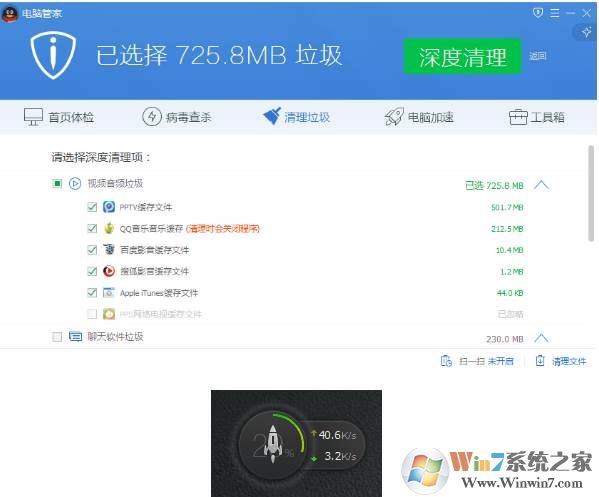Click the rocket accelerator ball widget
599x497 pixels.
click(x=272, y=444)
